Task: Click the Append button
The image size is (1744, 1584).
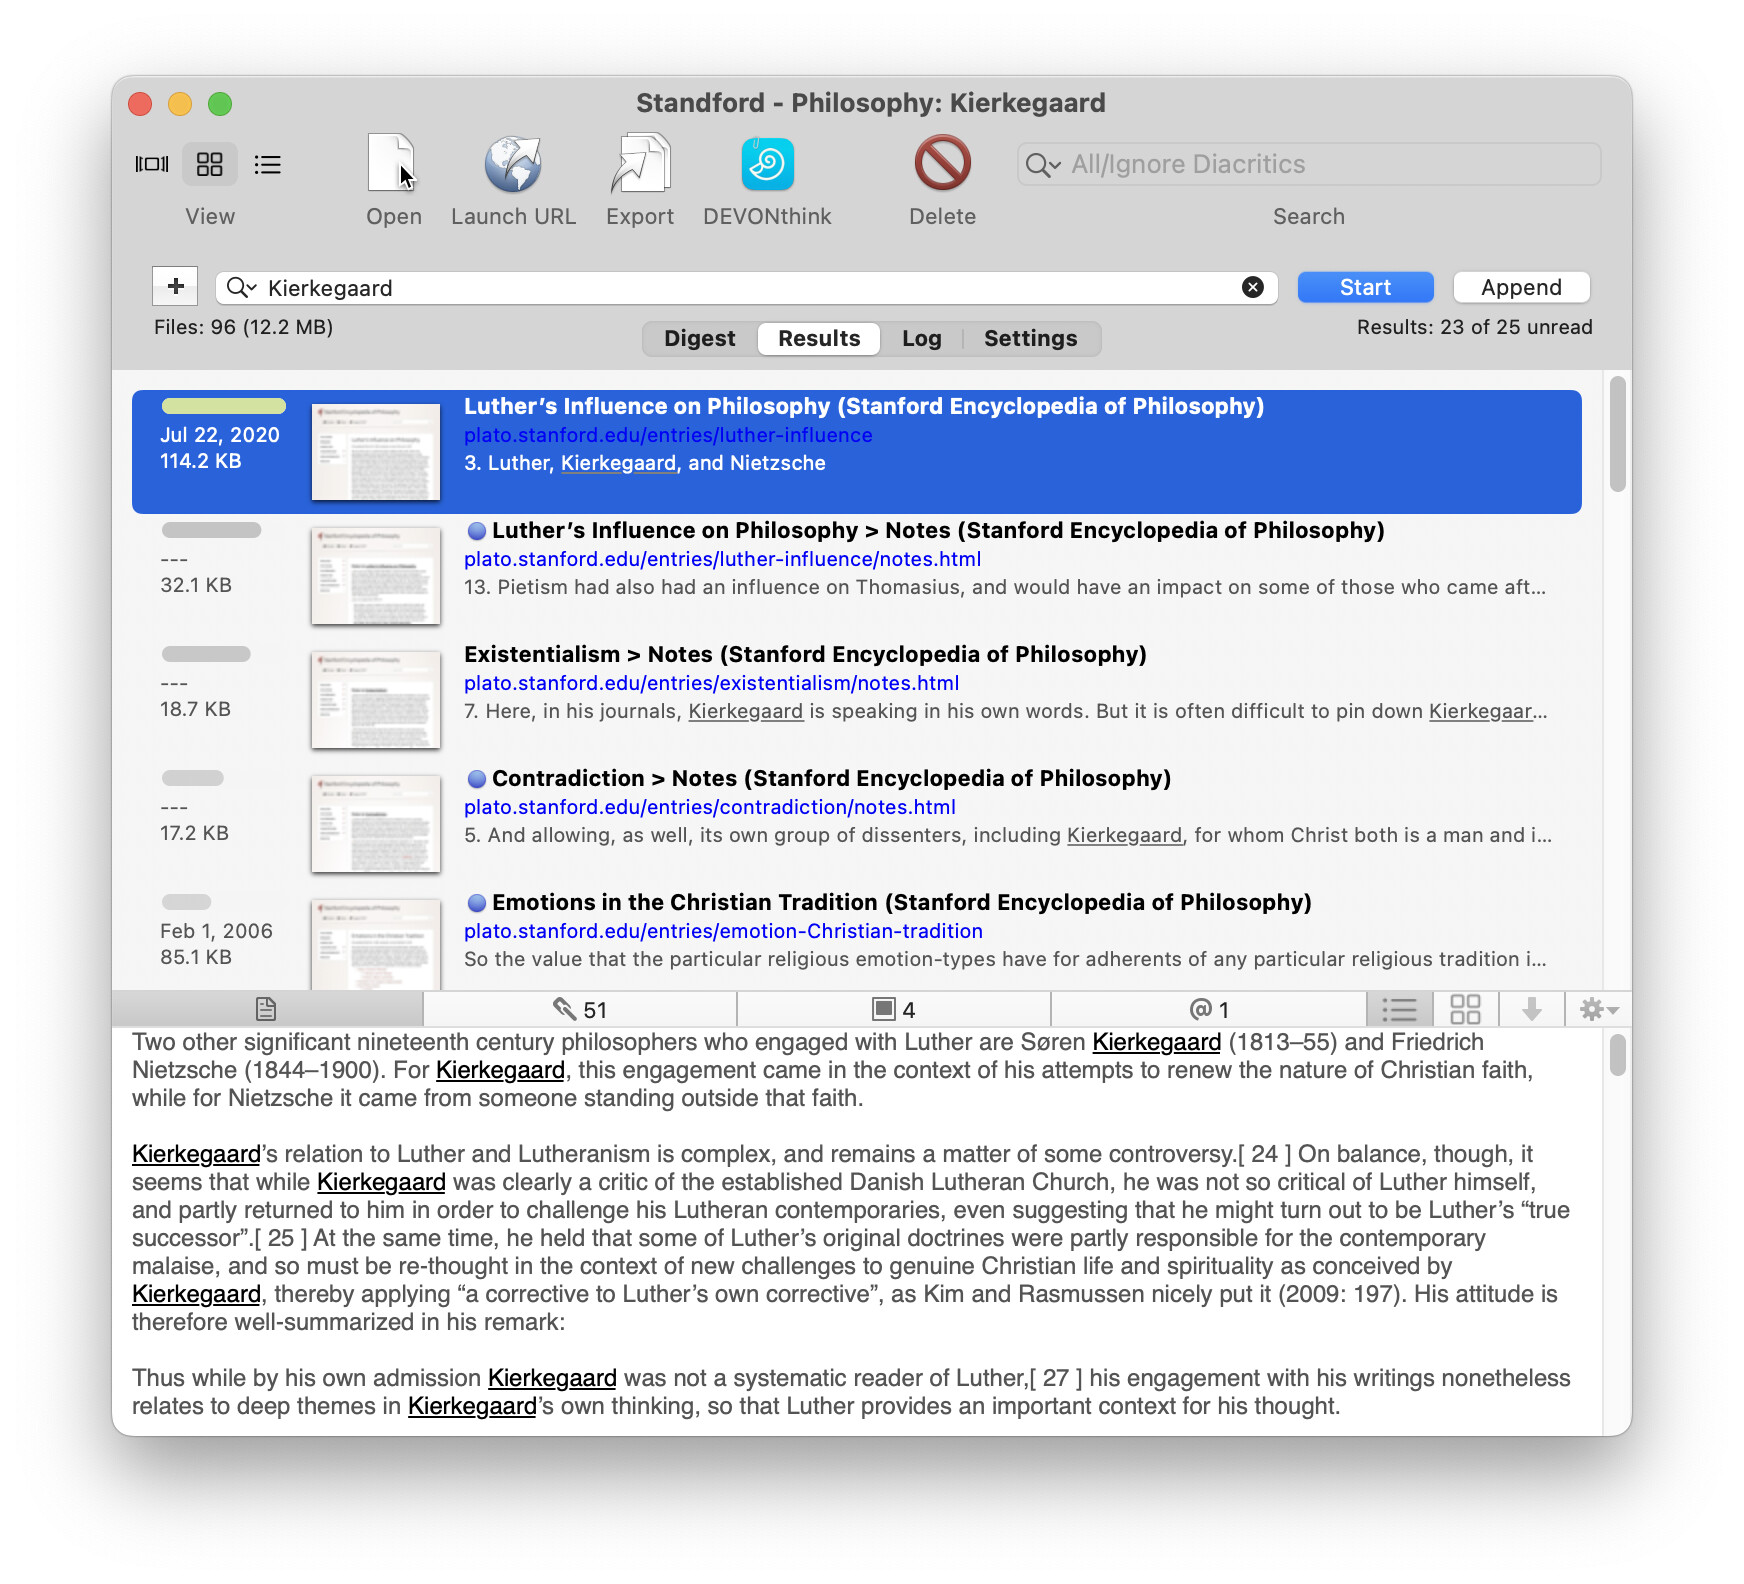Action: pos(1520,288)
